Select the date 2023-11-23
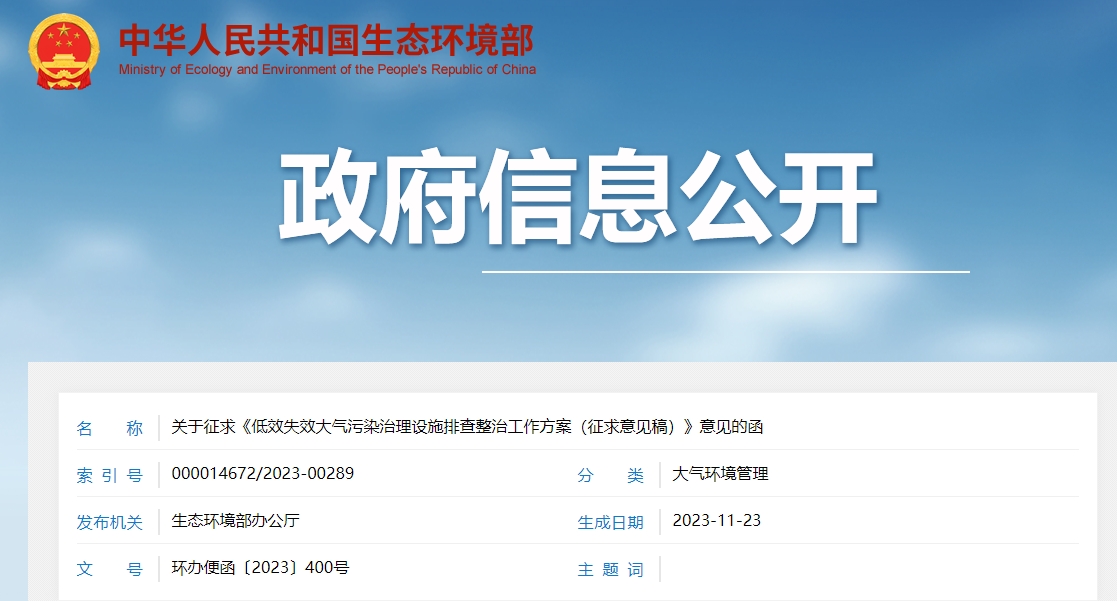 [717, 521]
